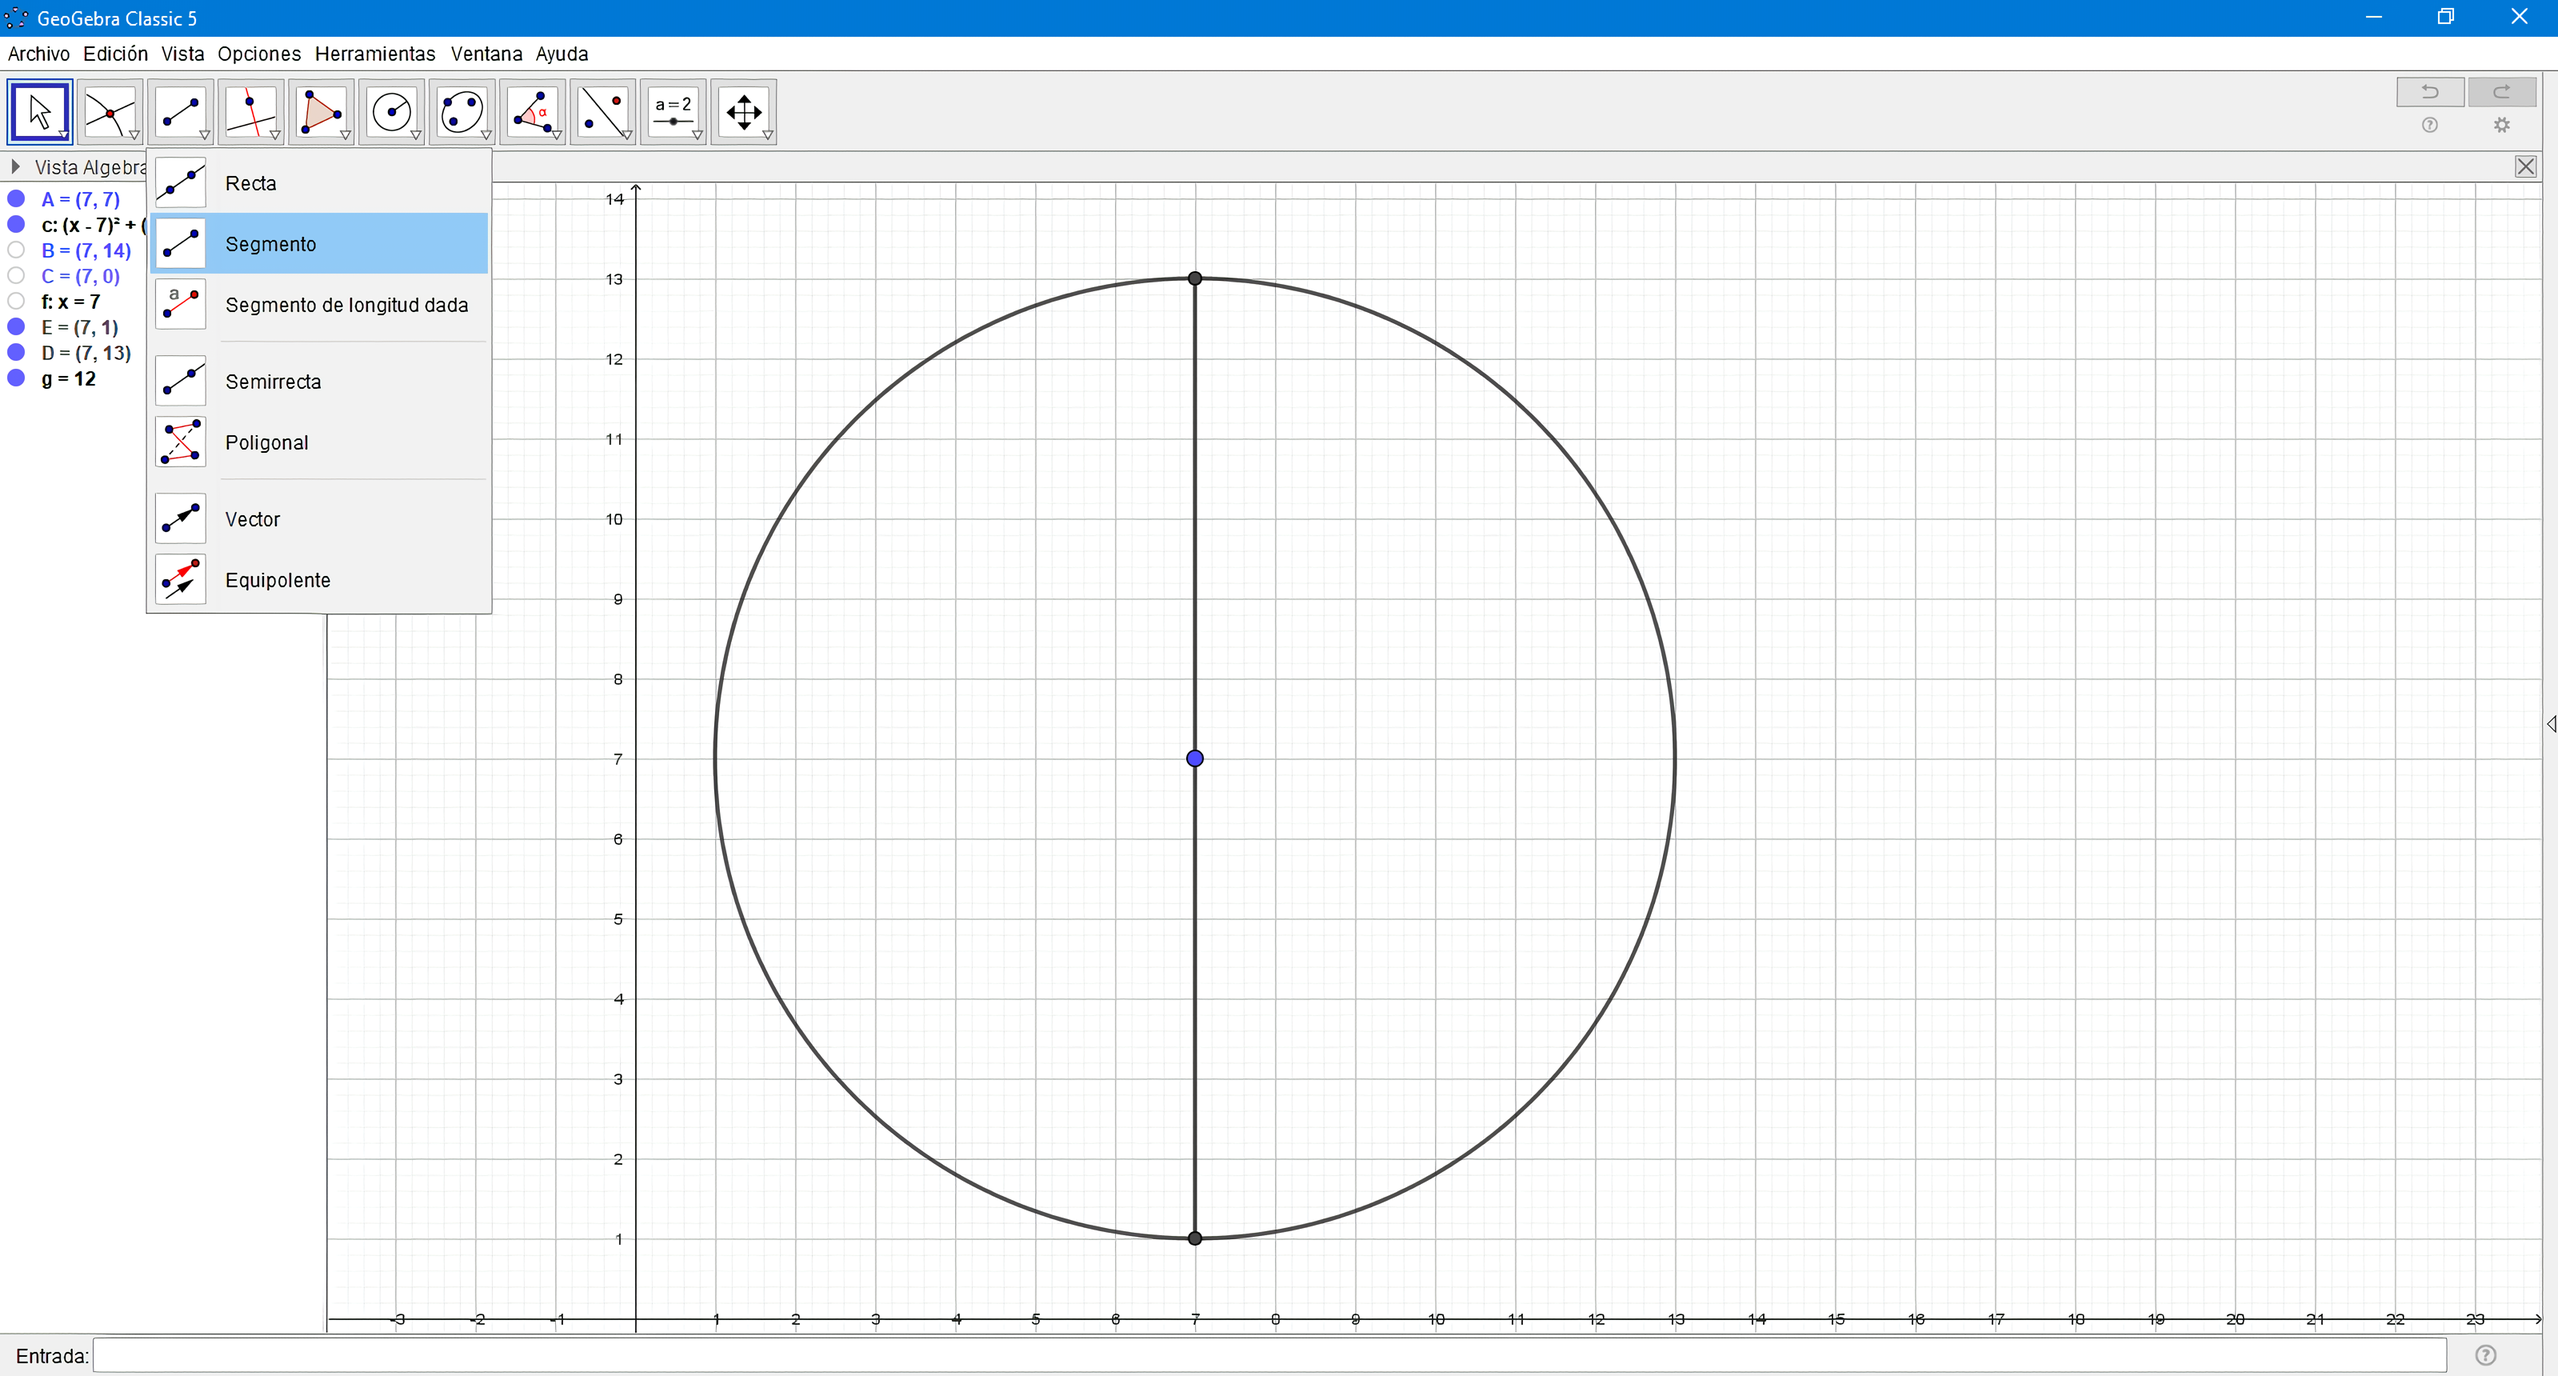Show hidden line f: x = 7
Image resolution: width=2558 pixels, height=1376 pixels.
[x=16, y=301]
